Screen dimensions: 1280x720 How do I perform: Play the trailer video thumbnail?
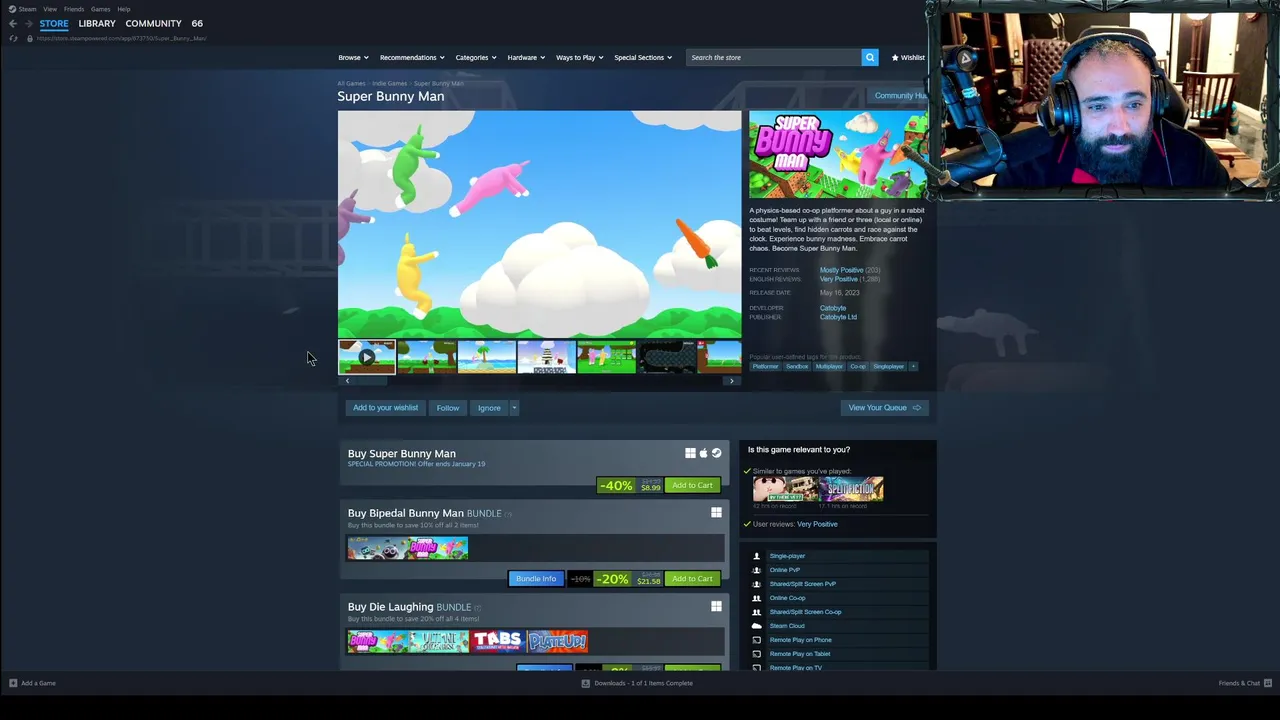[x=367, y=356]
